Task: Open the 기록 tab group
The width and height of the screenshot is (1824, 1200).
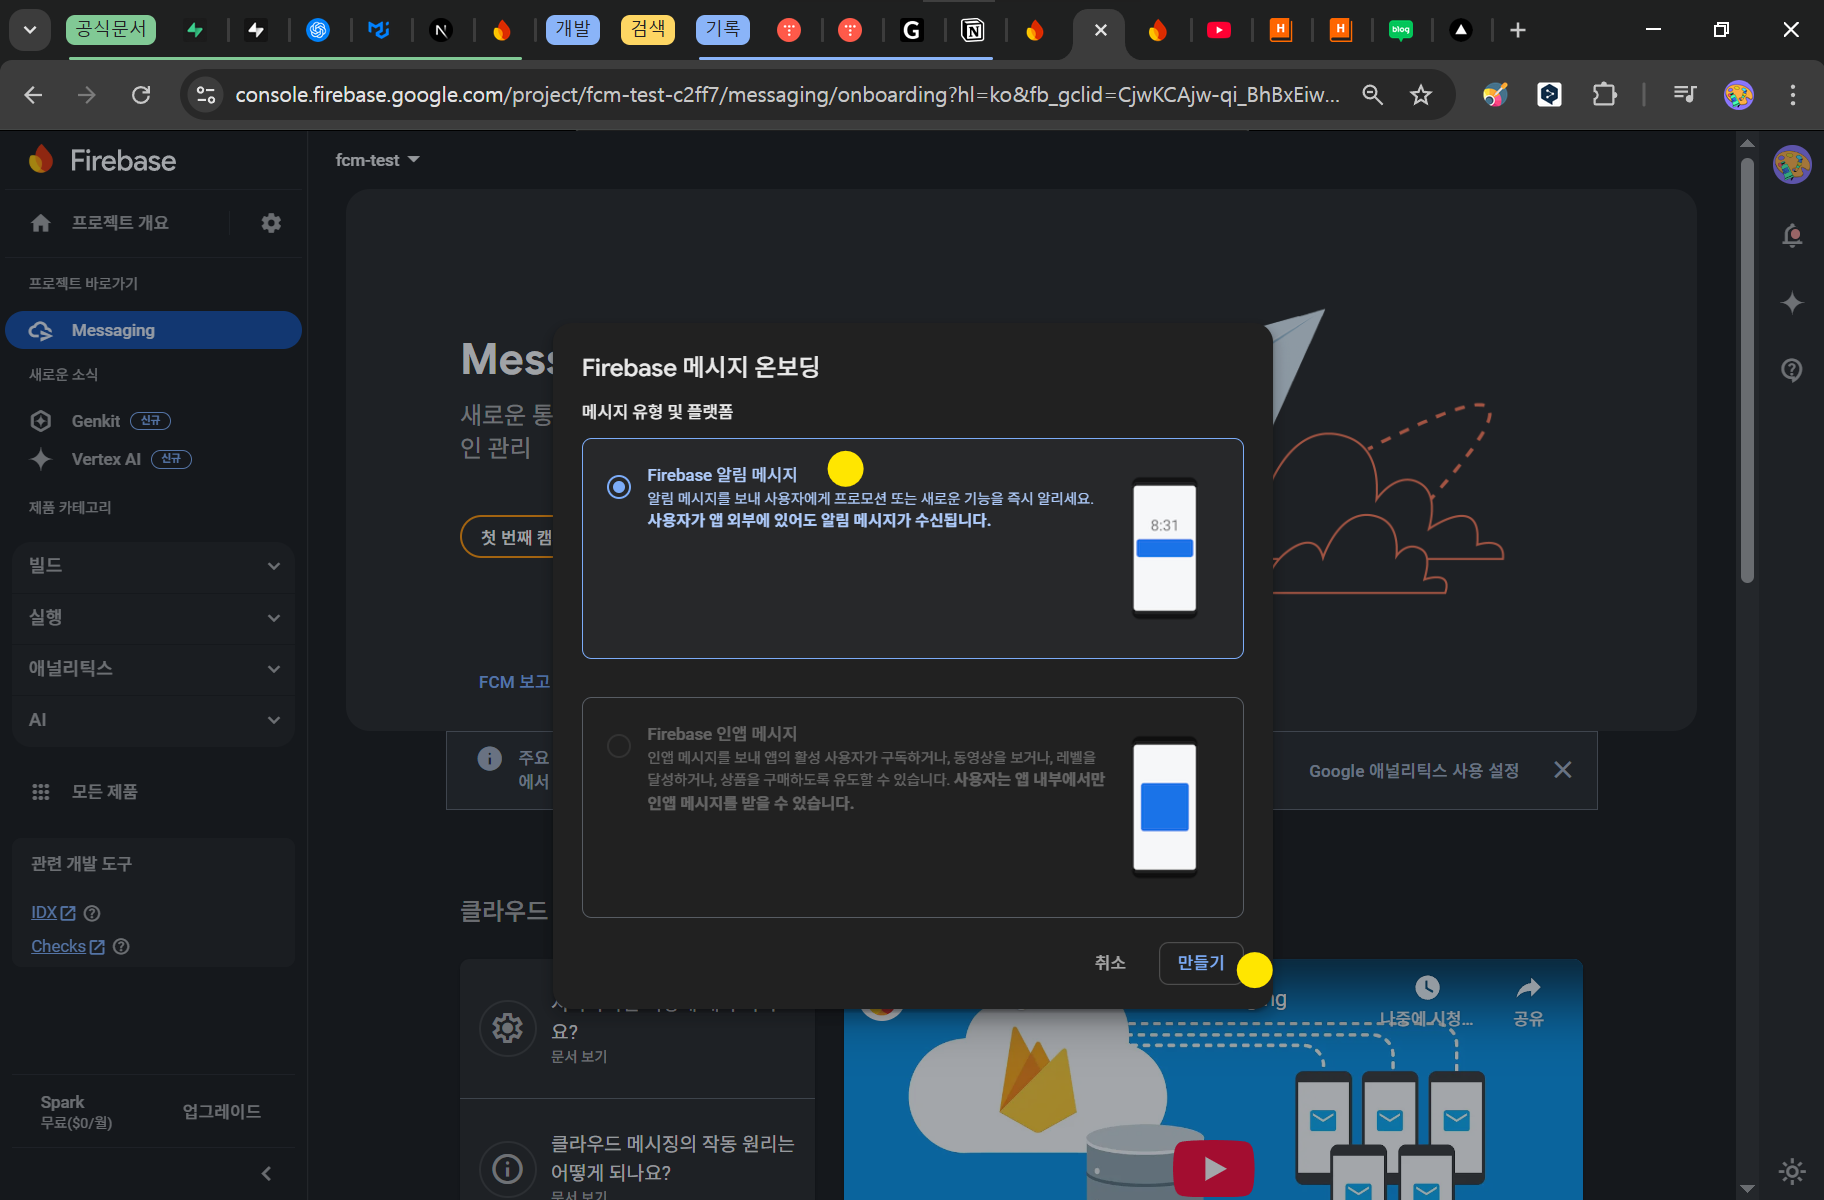Action: (722, 29)
